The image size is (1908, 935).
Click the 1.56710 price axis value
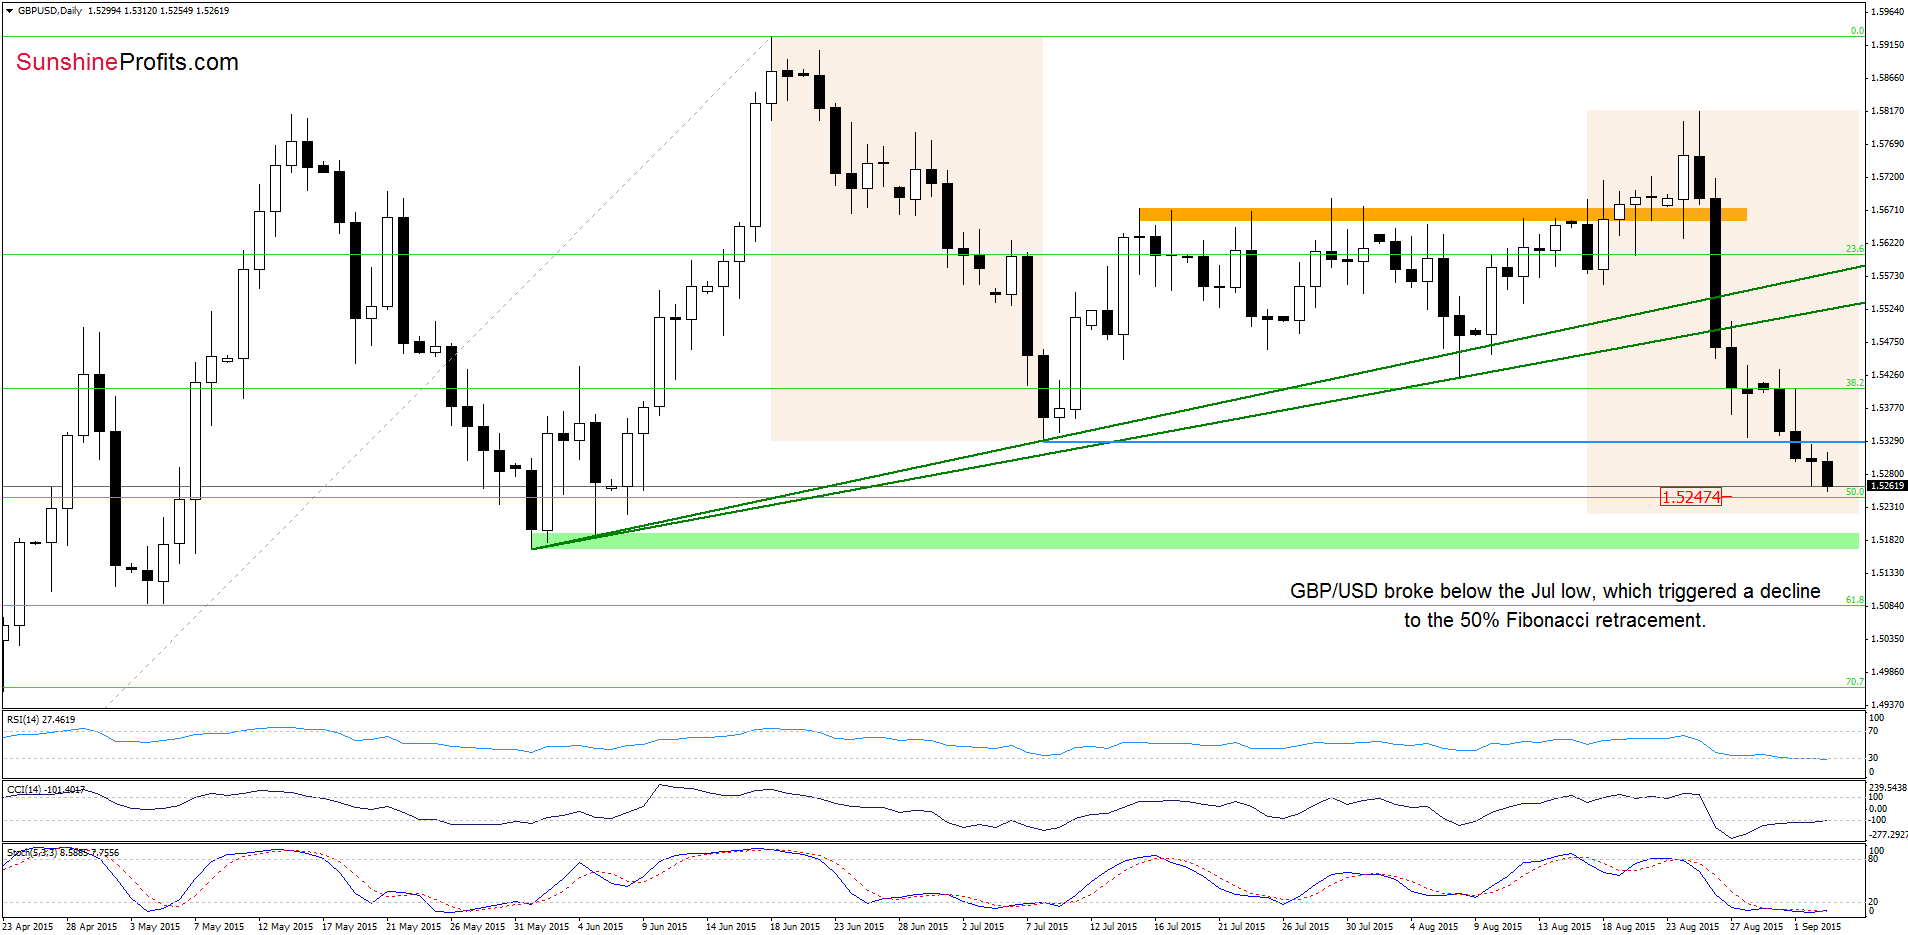click(x=1887, y=210)
